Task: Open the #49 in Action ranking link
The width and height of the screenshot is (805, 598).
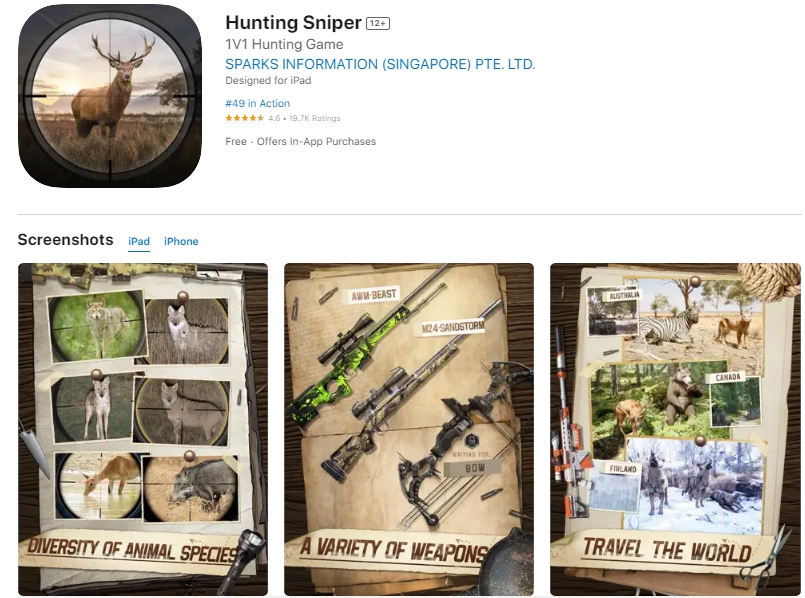Action: 257,103
